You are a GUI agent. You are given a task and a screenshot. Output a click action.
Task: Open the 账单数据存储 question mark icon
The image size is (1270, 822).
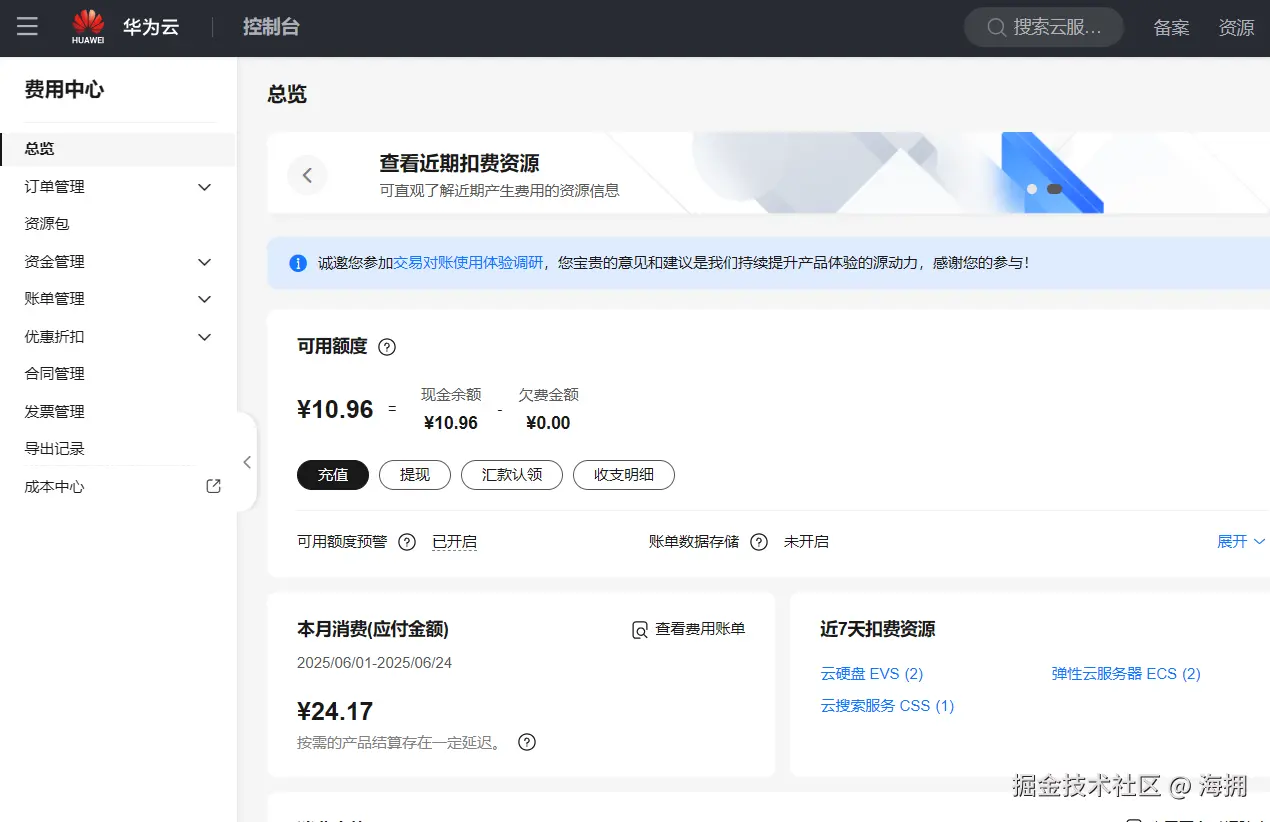(x=759, y=541)
